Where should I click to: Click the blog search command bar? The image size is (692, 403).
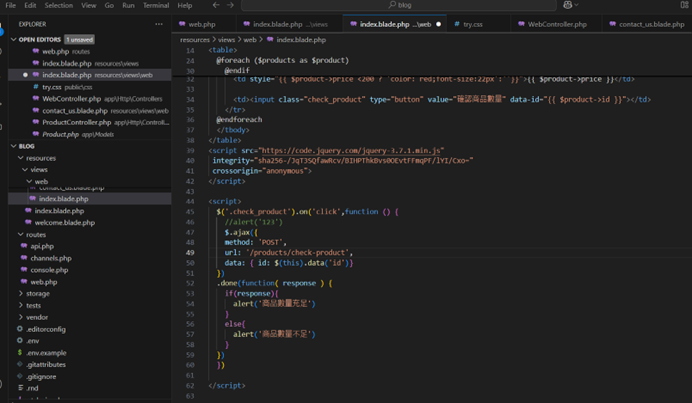399,5
